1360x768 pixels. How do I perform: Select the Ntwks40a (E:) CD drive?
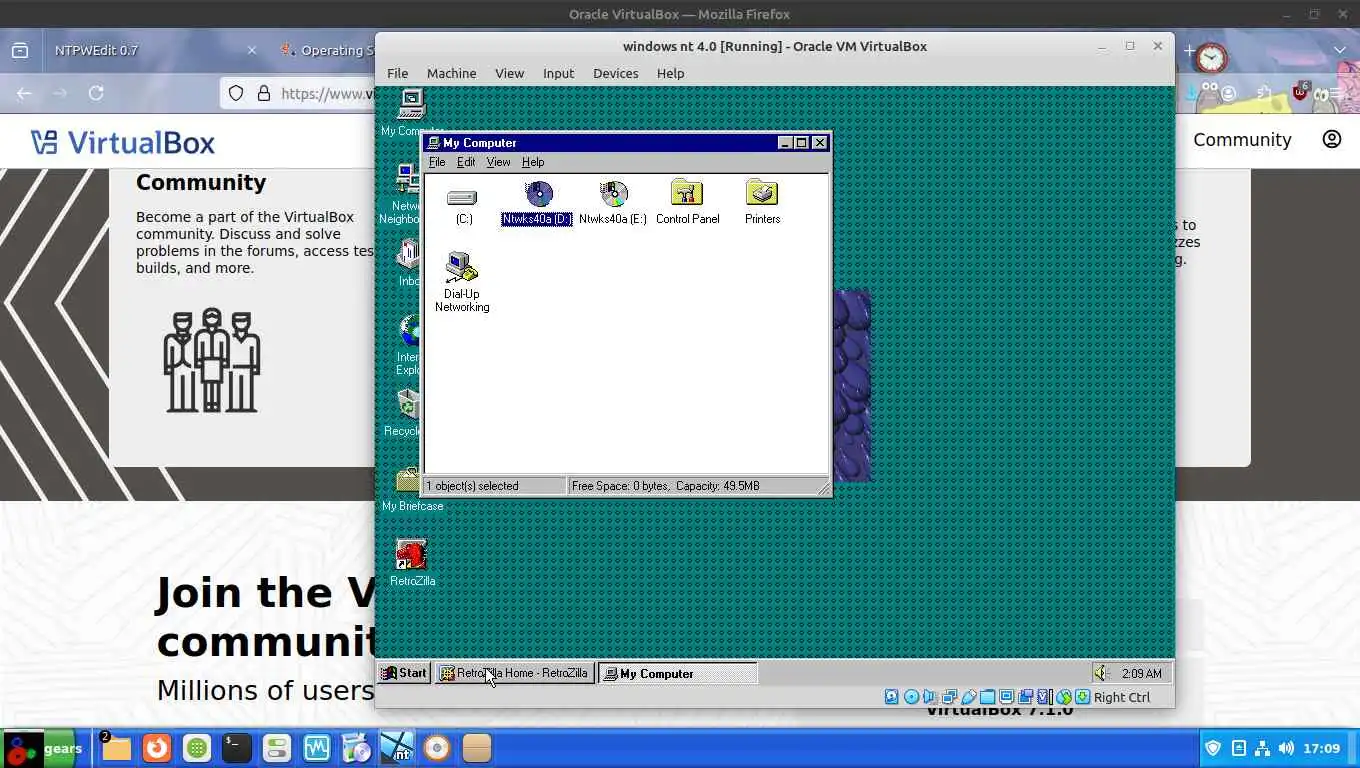613,203
